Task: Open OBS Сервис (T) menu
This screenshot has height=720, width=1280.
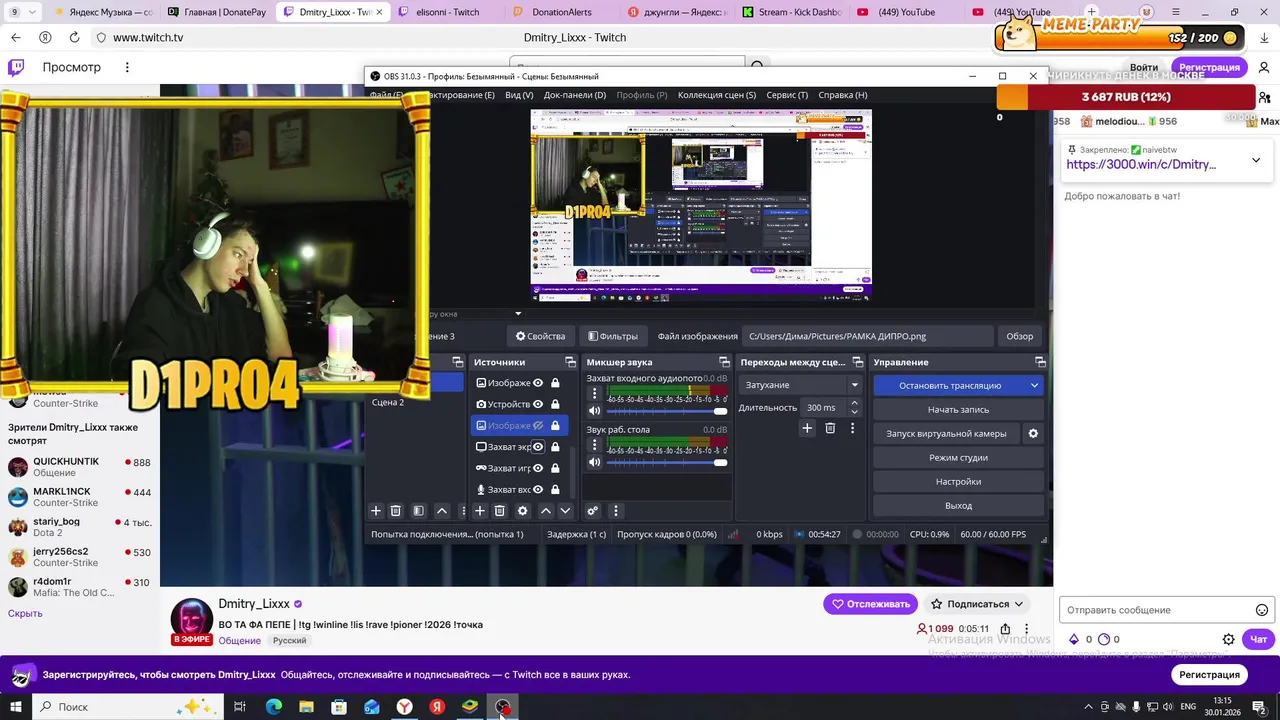Action: [787, 95]
